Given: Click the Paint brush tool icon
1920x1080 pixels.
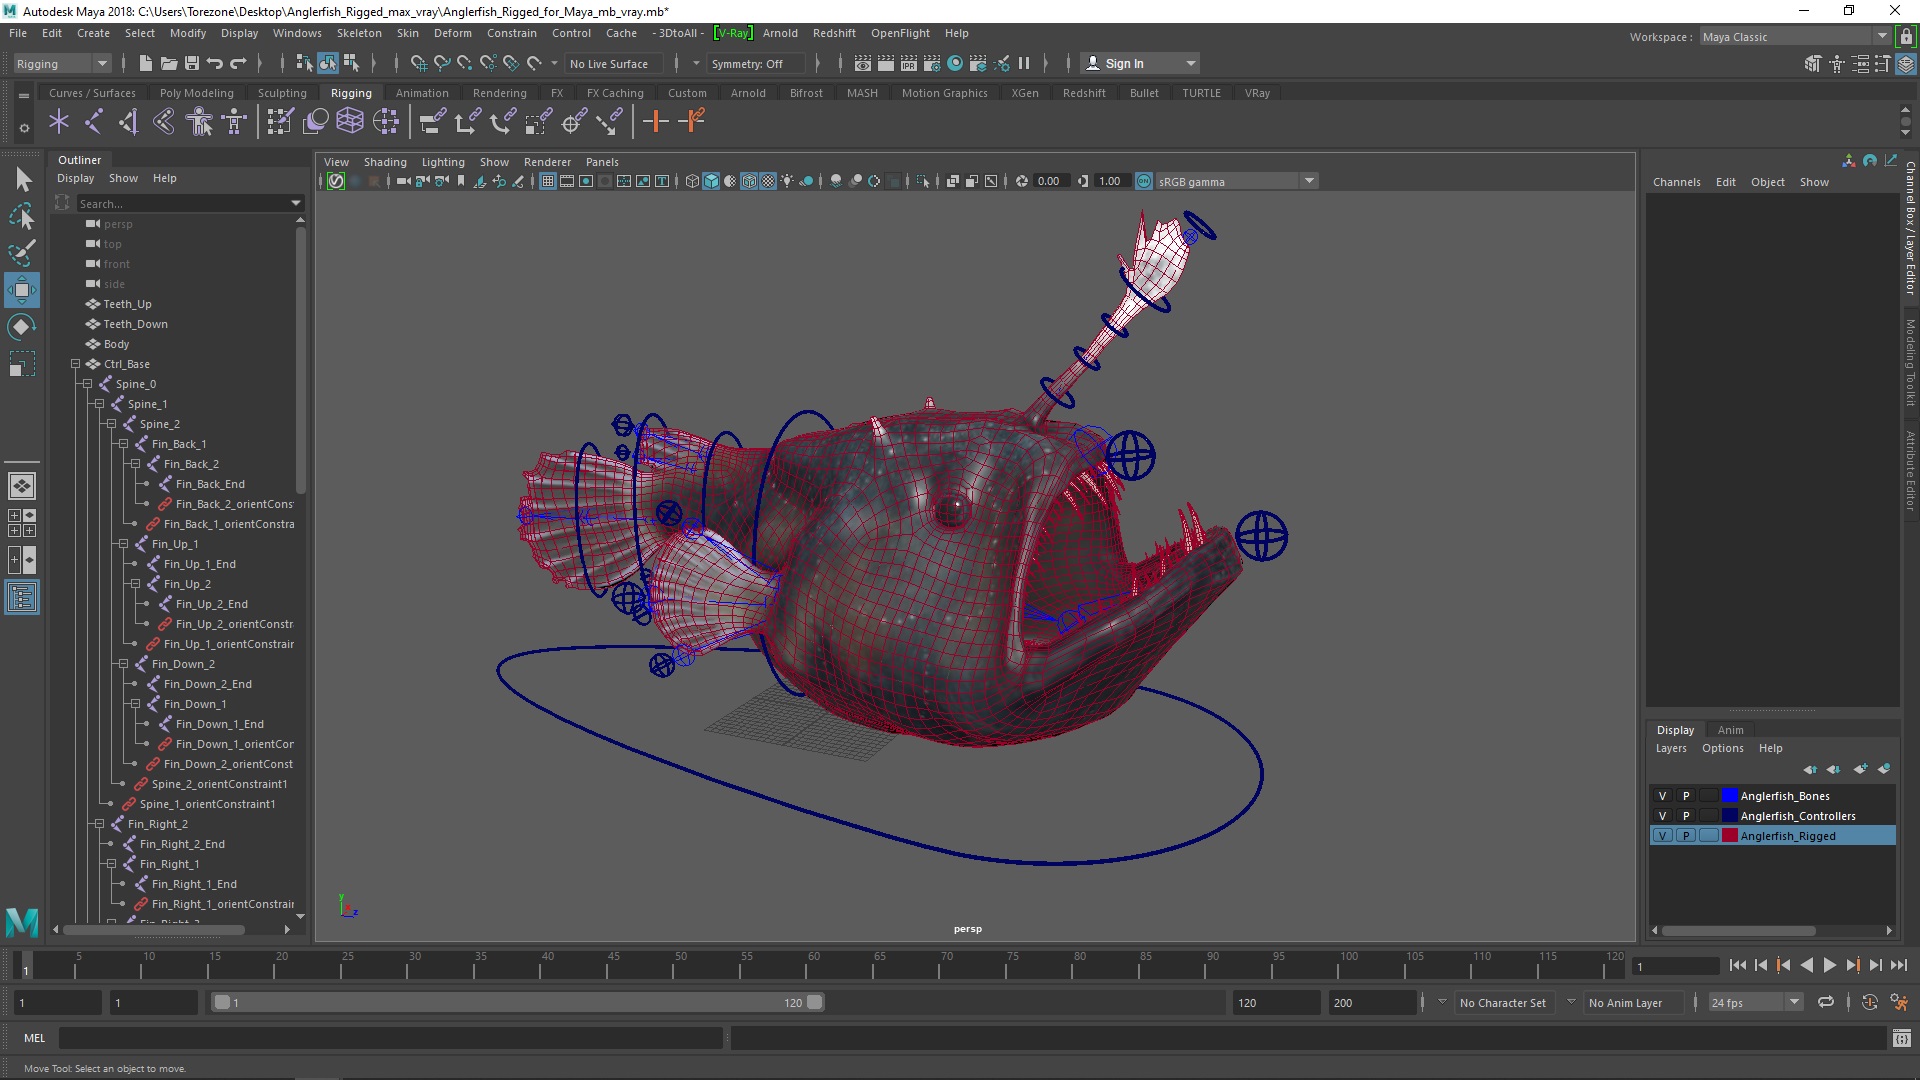Looking at the screenshot, I should click(21, 252).
